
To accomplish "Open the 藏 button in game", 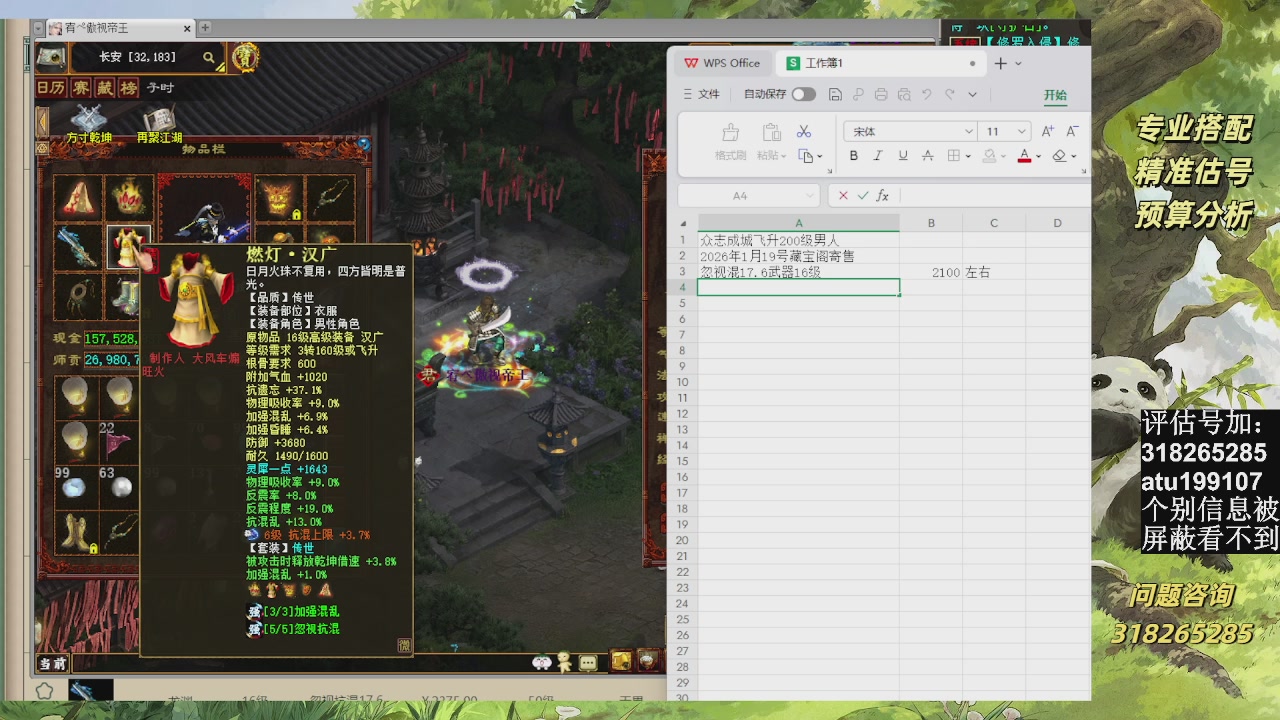I will point(105,88).
